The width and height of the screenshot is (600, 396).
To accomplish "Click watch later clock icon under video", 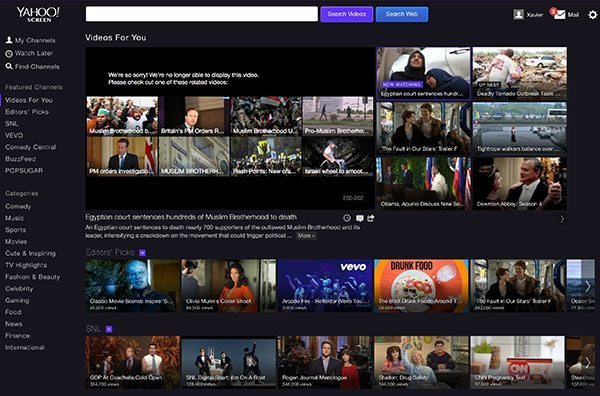I will pyautogui.click(x=347, y=218).
